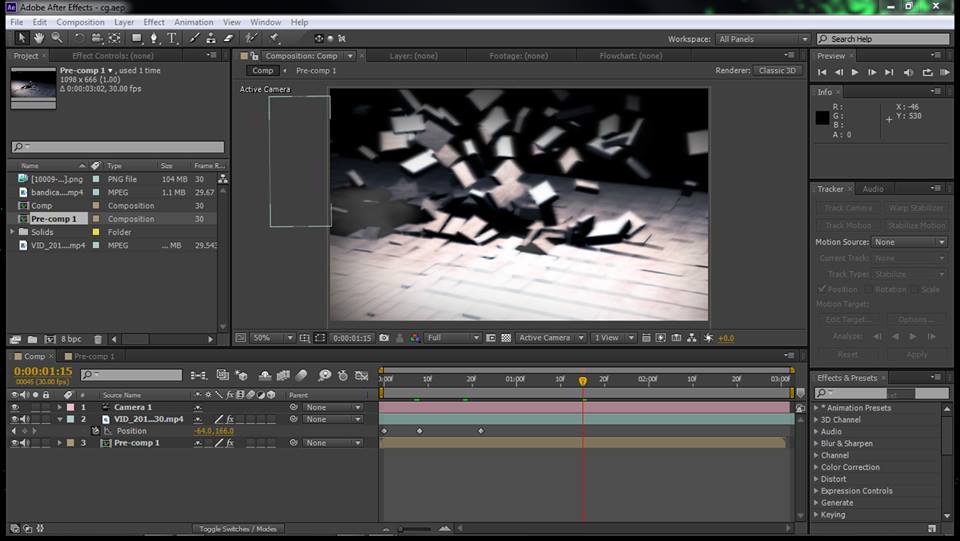960x541 pixels.
Task: Hide the Pre-comp 1 layer
Action: pos(15,442)
